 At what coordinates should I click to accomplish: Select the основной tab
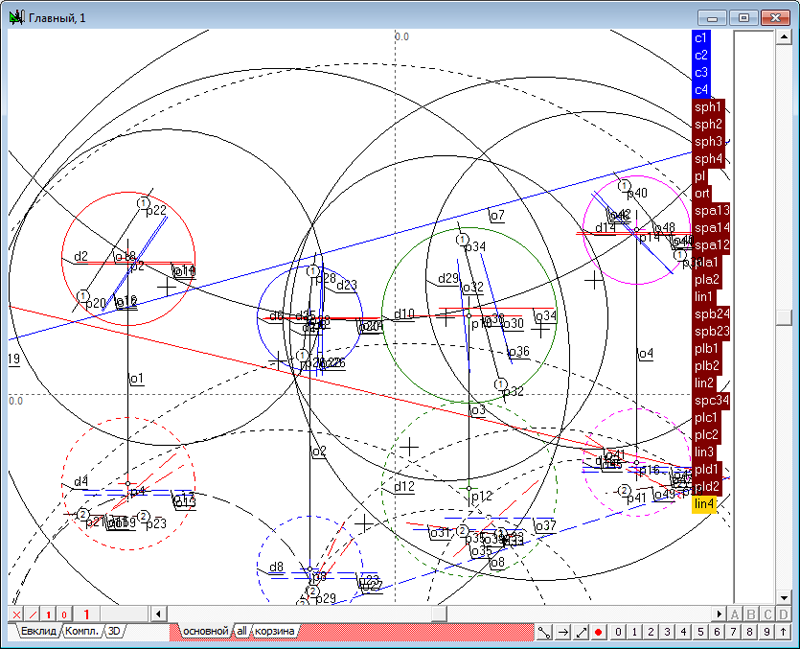pos(206,631)
